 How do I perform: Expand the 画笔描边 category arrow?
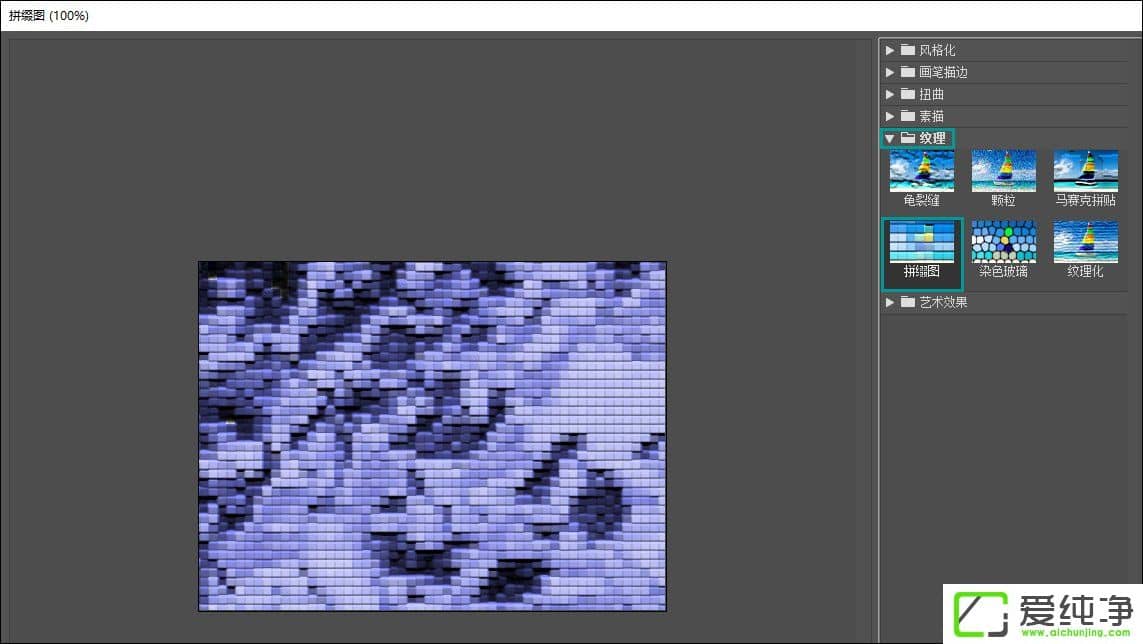(890, 72)
